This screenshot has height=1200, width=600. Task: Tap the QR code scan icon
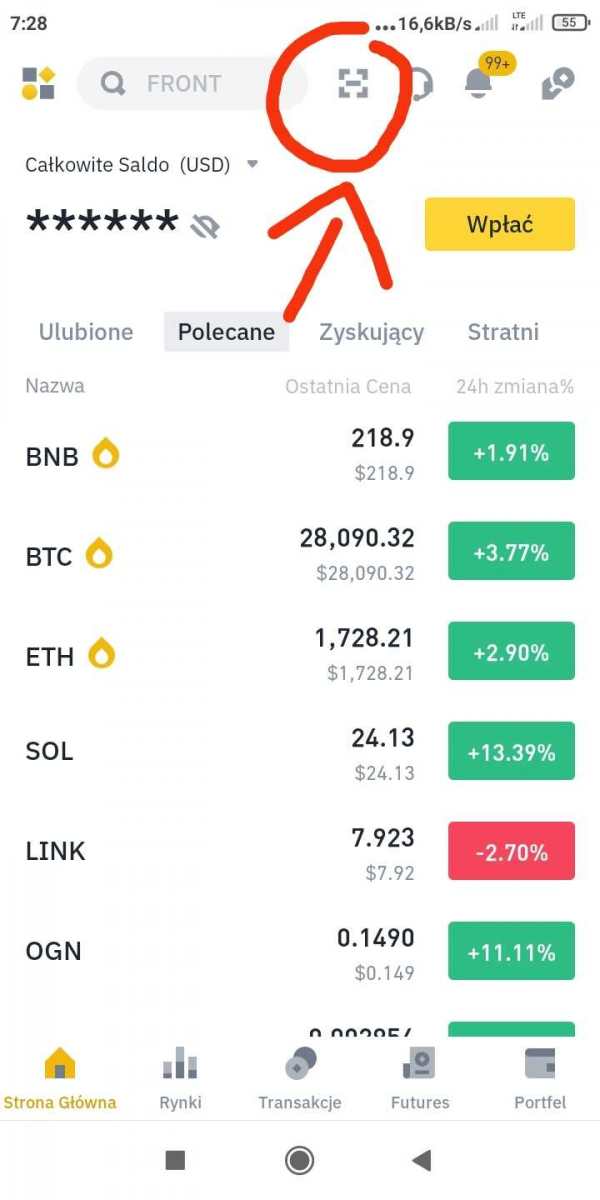click(x=352, y=84)
